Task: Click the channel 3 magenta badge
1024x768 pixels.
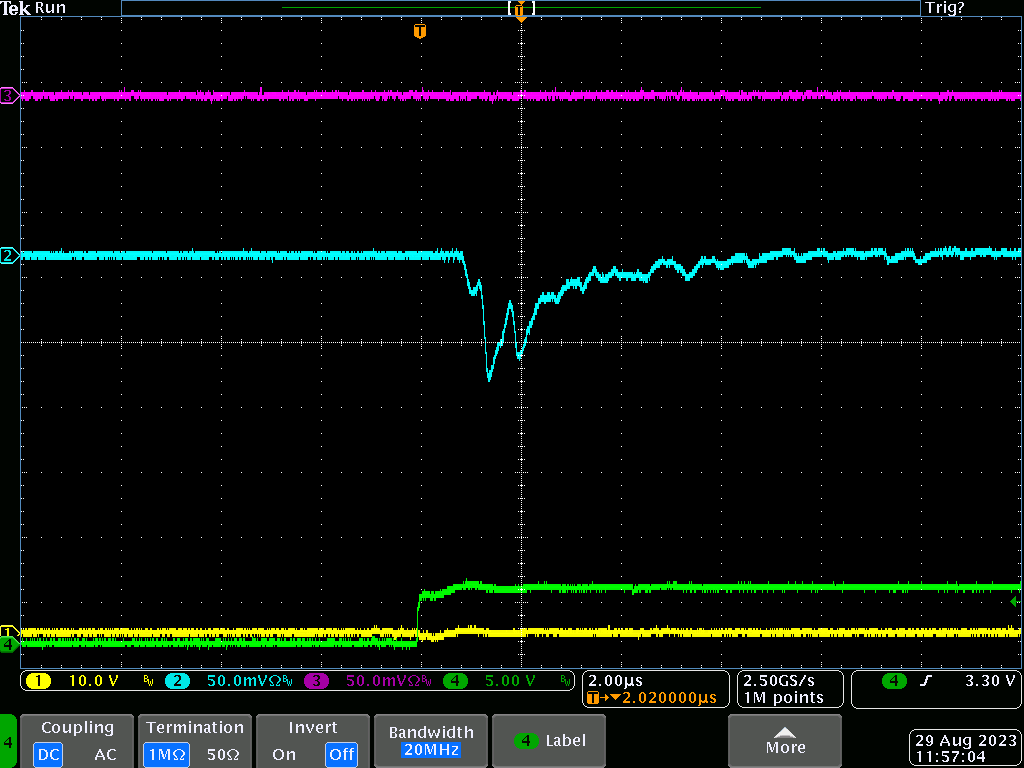Action: 316,681
